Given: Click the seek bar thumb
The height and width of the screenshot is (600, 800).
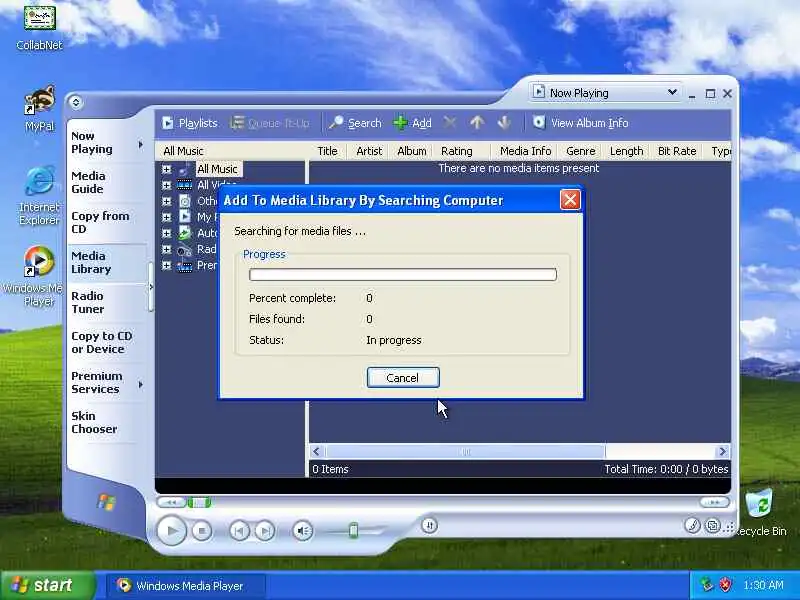Looking at the screenshot, I should (x=199, y=503).
